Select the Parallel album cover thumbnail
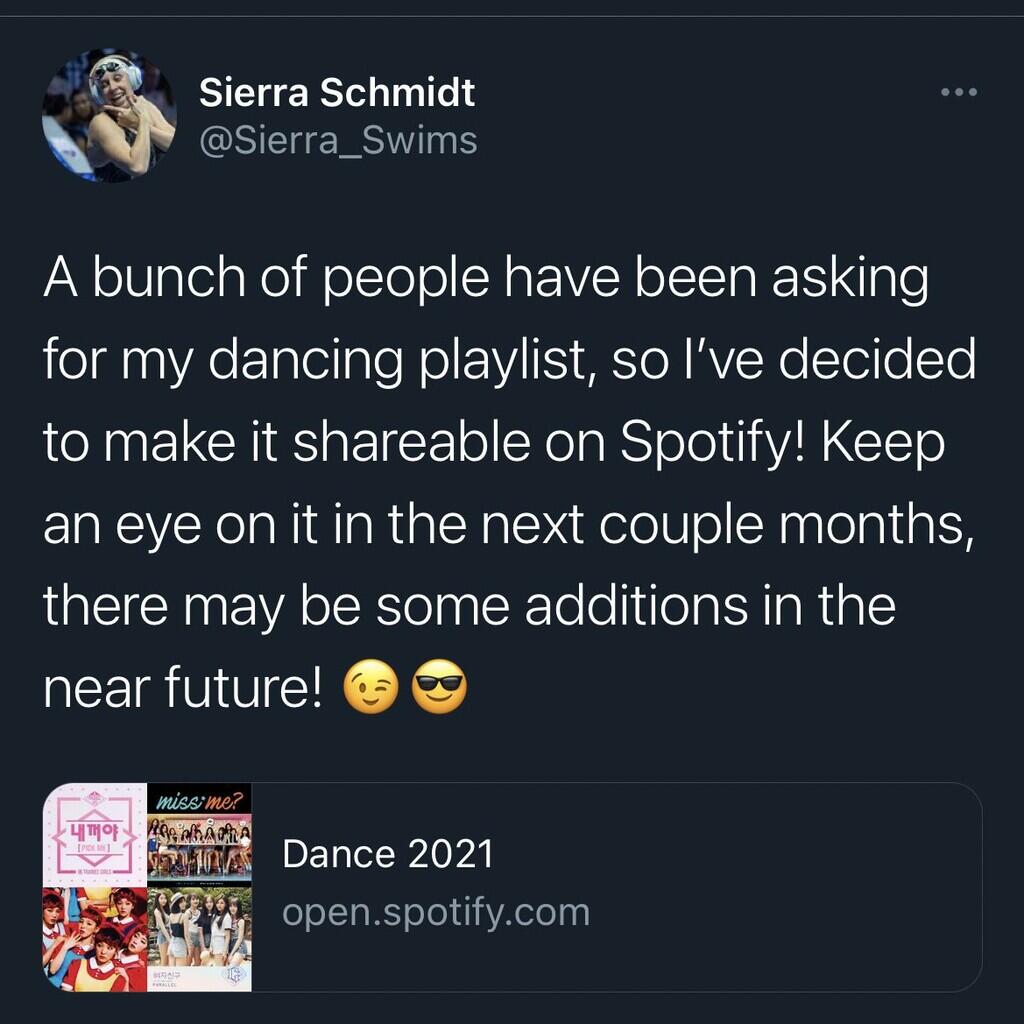 (199, 939)
